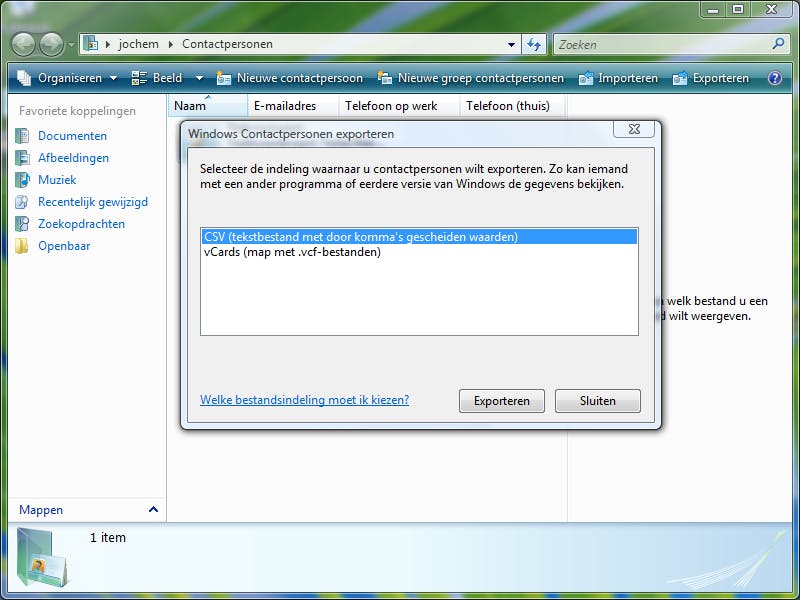Create a Nieuwe contactpersoon

tap(289, 78)
